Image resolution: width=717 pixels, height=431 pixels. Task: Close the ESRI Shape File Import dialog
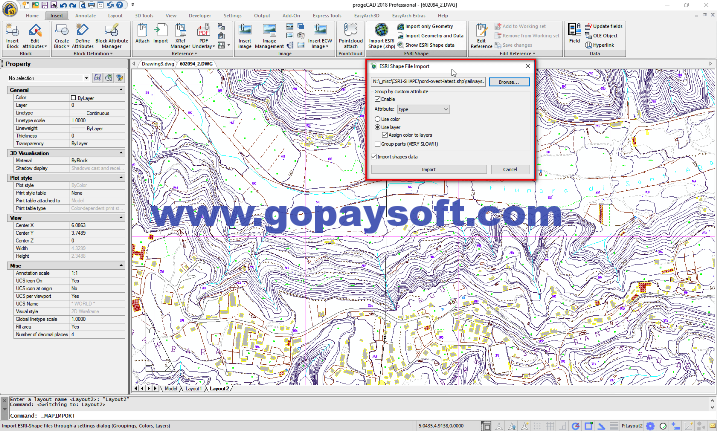528,66
